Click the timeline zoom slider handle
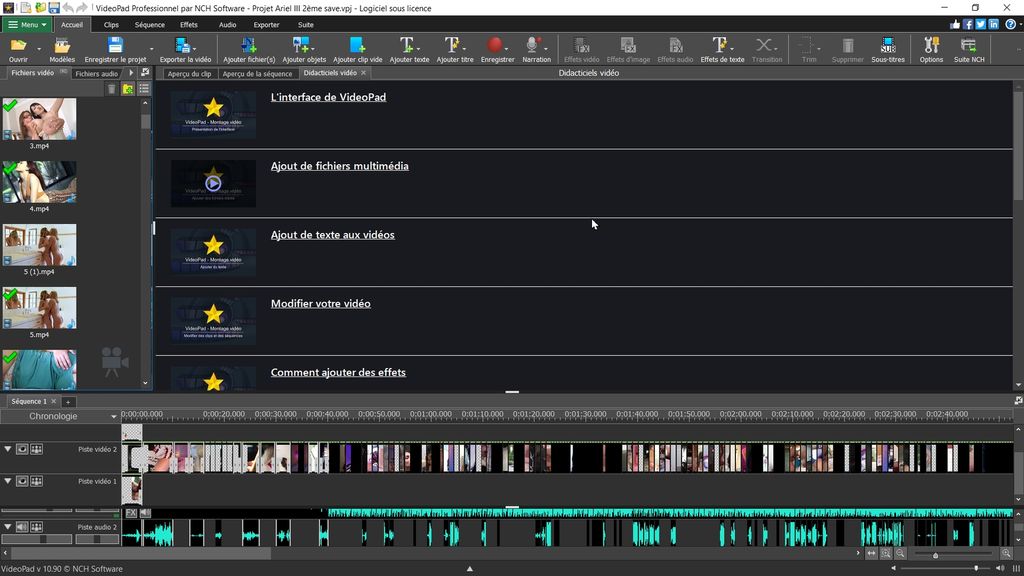The image size is (1024, 576). point(935,555)
